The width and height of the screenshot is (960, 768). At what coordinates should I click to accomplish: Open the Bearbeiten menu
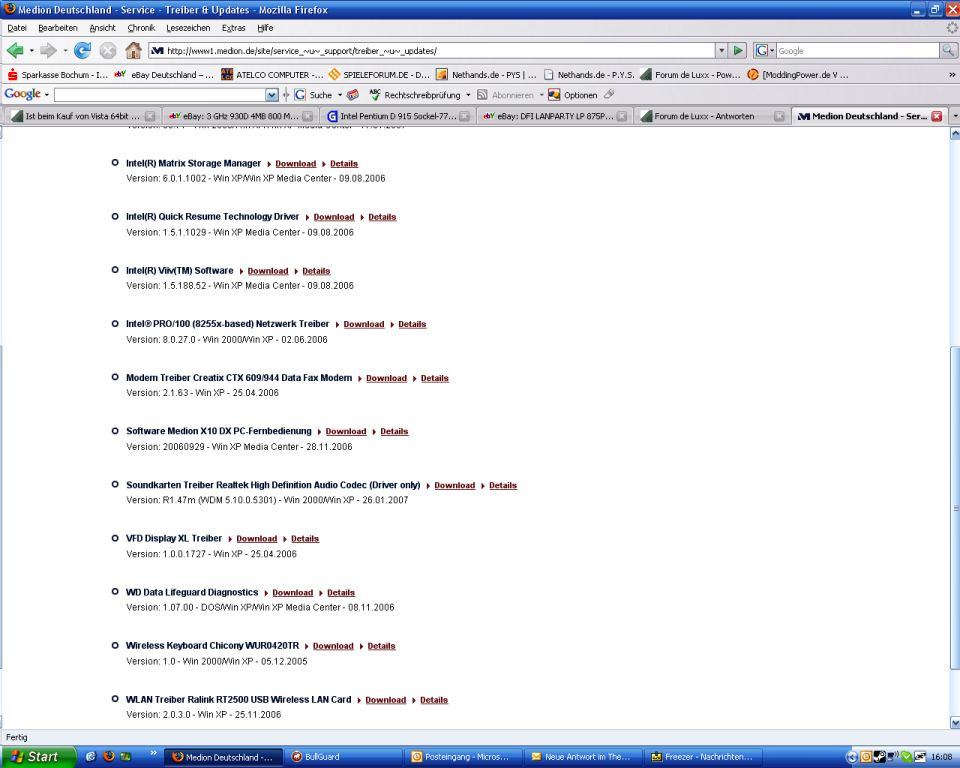[x=58, y=28]
